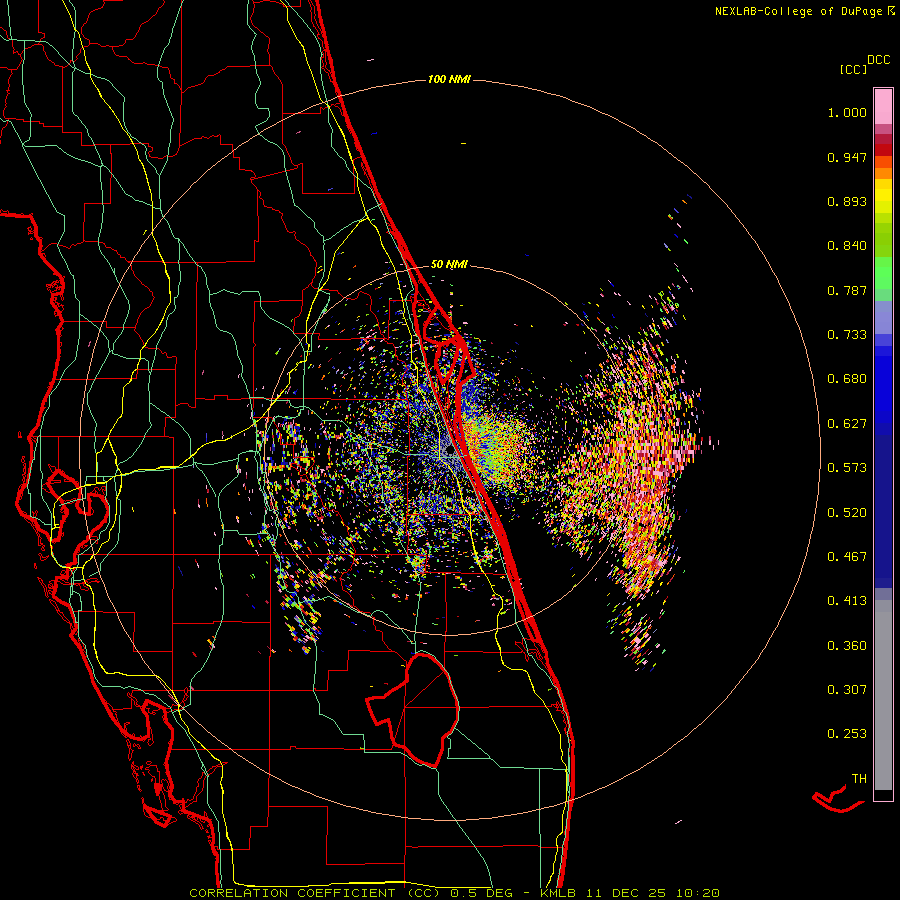Image resolution: width=900 pixels, height=900 pixels.
Task: Click the 0.253 scale value
Action: (x=847, y=734)
